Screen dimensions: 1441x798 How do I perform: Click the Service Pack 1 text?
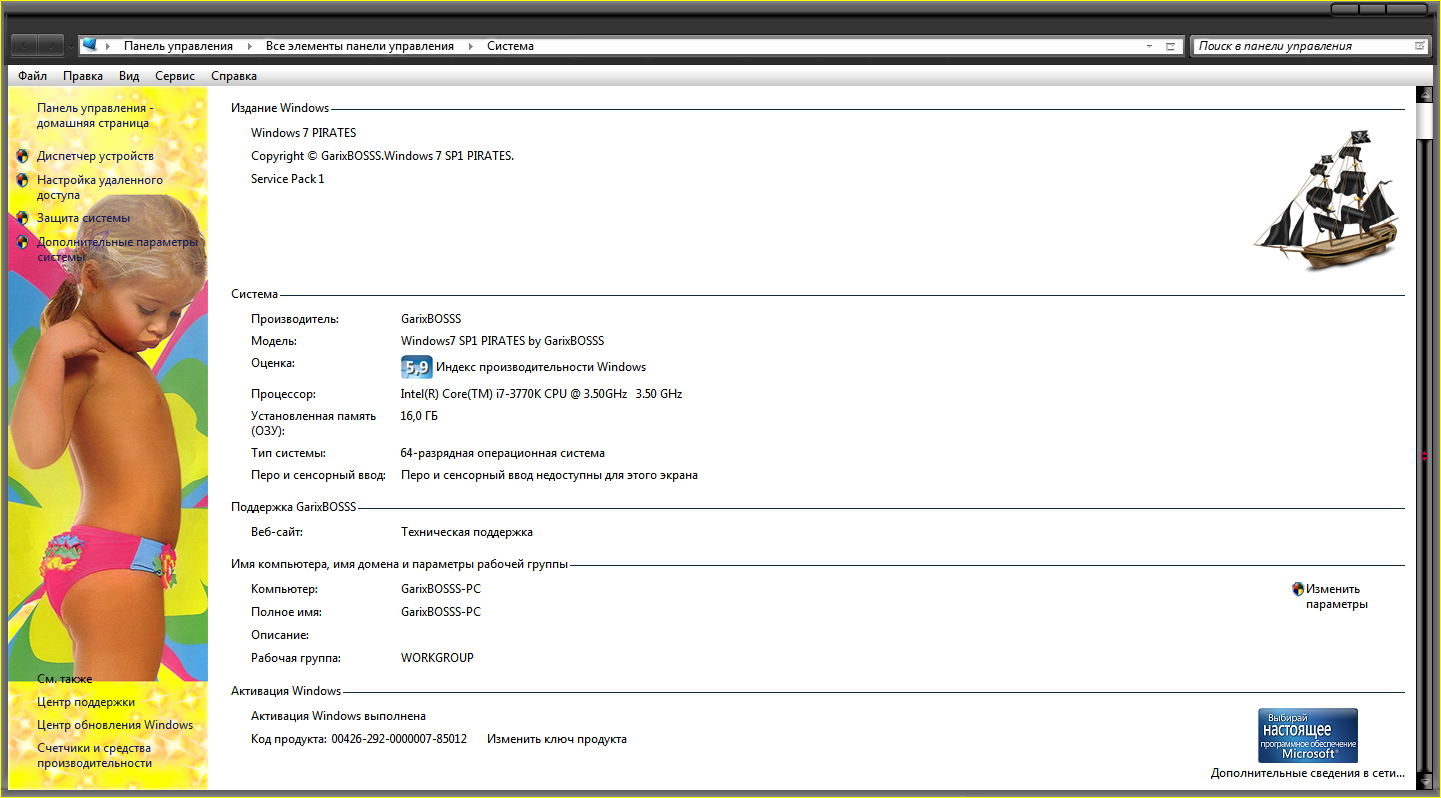click(288, 179)
